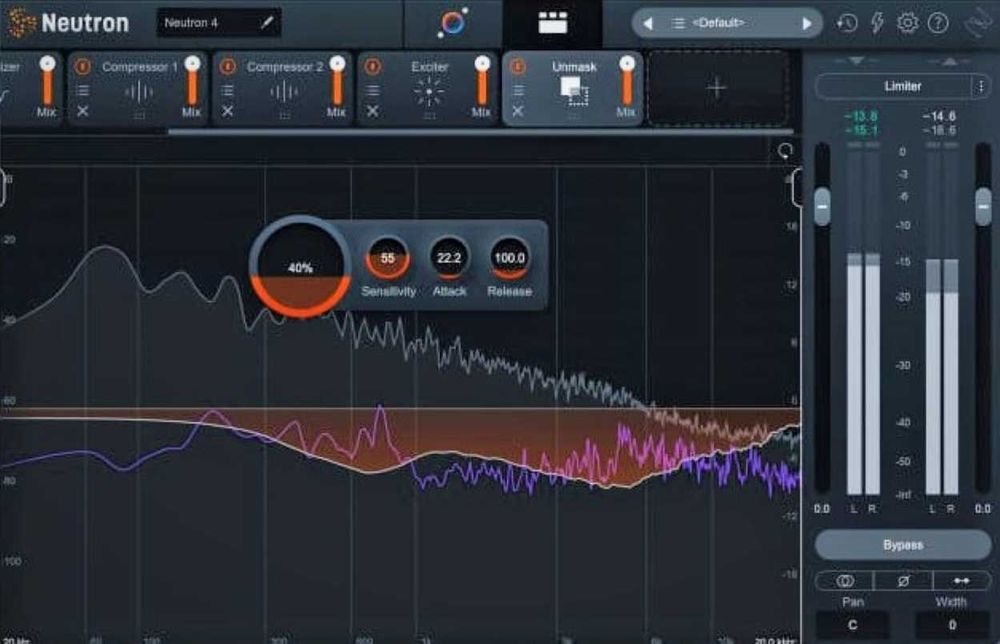1000x644 pixels.
Task: Select the Compressor 2 module icon
Action: [x=284, y=93]
